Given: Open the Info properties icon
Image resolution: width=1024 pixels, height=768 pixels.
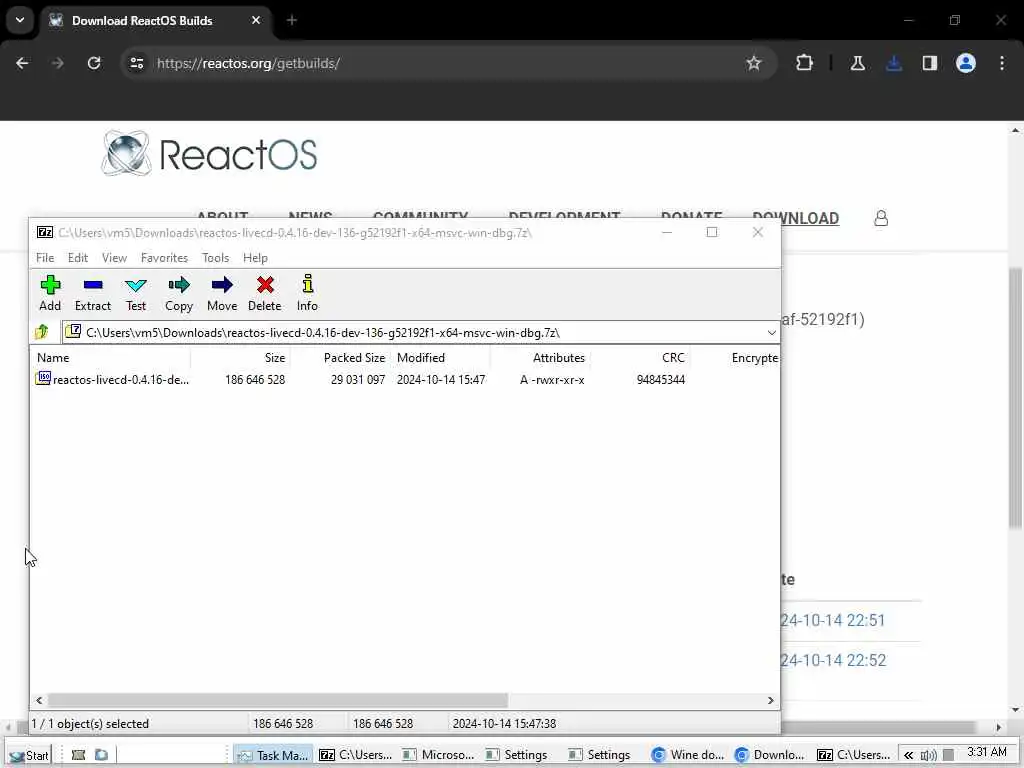Looking at the screenshot, I should point(307,293).
